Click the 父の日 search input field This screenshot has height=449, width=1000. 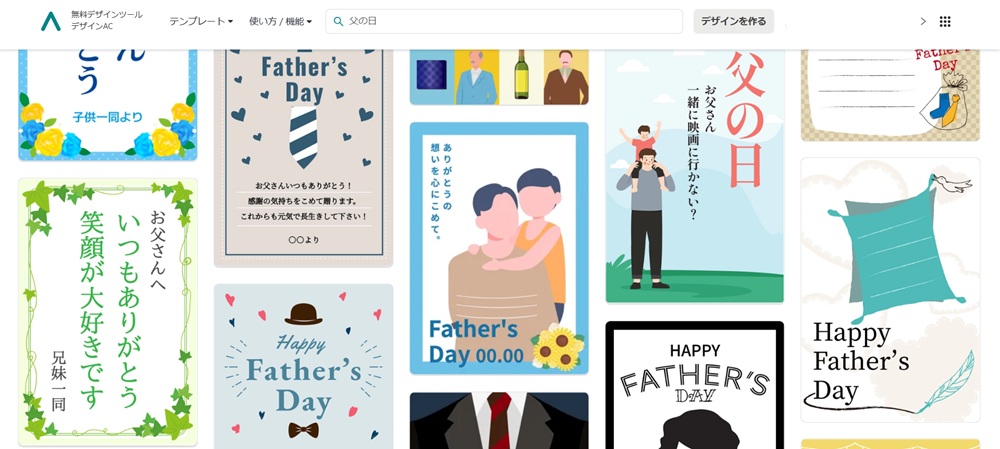point(504,21)
